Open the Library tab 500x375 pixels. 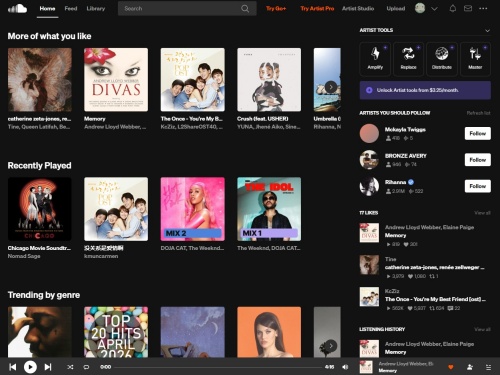[x=96, y=8]
